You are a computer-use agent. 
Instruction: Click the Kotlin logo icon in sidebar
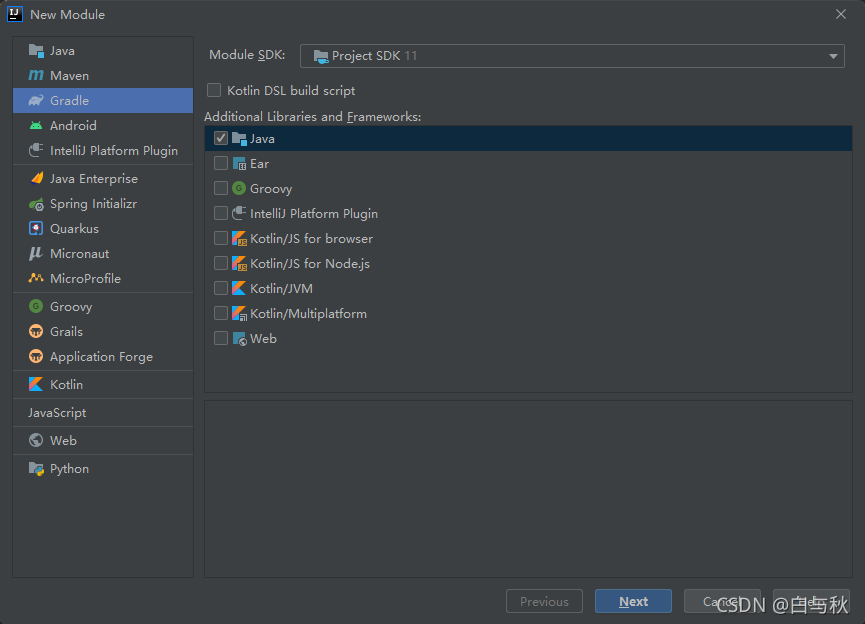(x=36, y=385)
